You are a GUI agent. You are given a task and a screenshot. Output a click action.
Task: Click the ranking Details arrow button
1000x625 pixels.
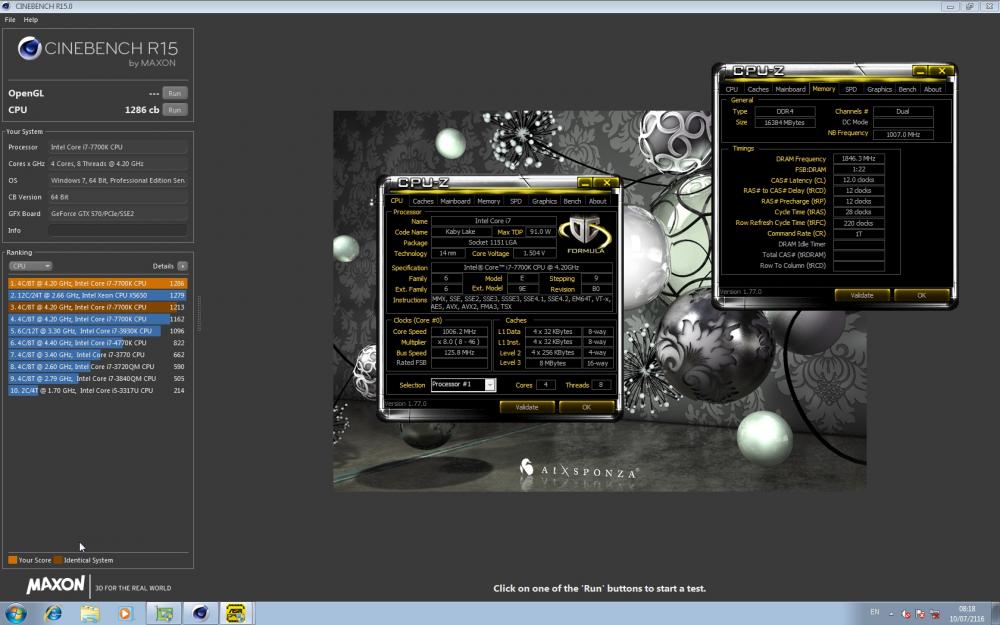[182, 266]
